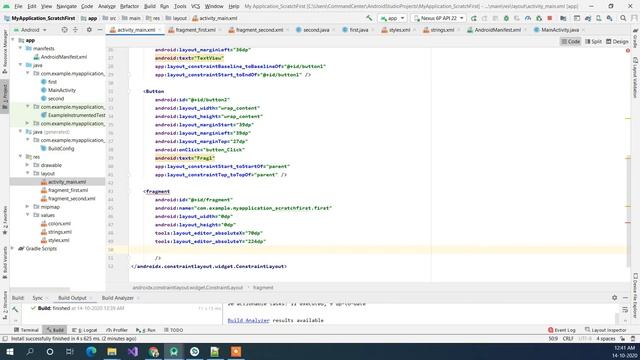Open the Build menu
The image size is (640, 360).
tap(149, 7)
